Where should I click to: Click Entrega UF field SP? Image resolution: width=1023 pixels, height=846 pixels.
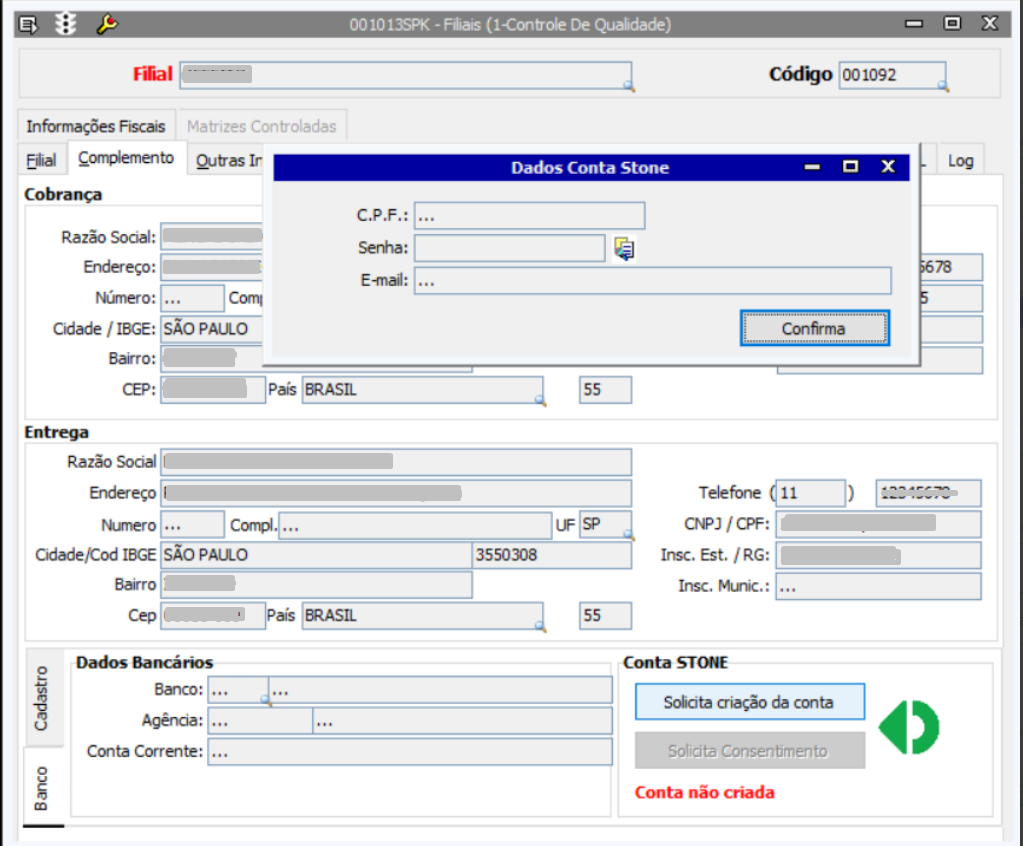[x=605, y=525]
